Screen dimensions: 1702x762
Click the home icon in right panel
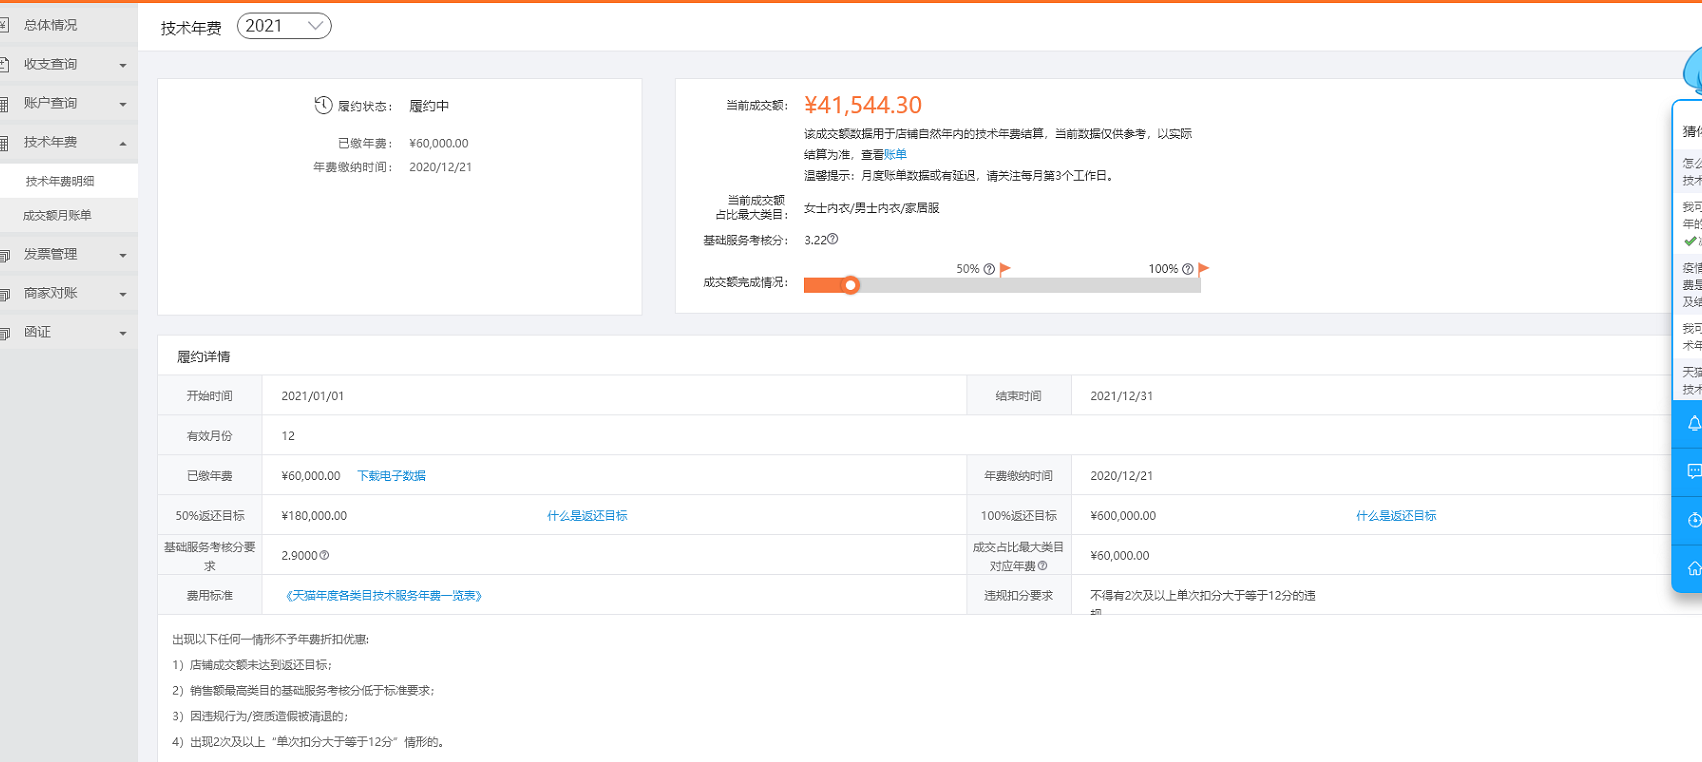click(1693, 568)
